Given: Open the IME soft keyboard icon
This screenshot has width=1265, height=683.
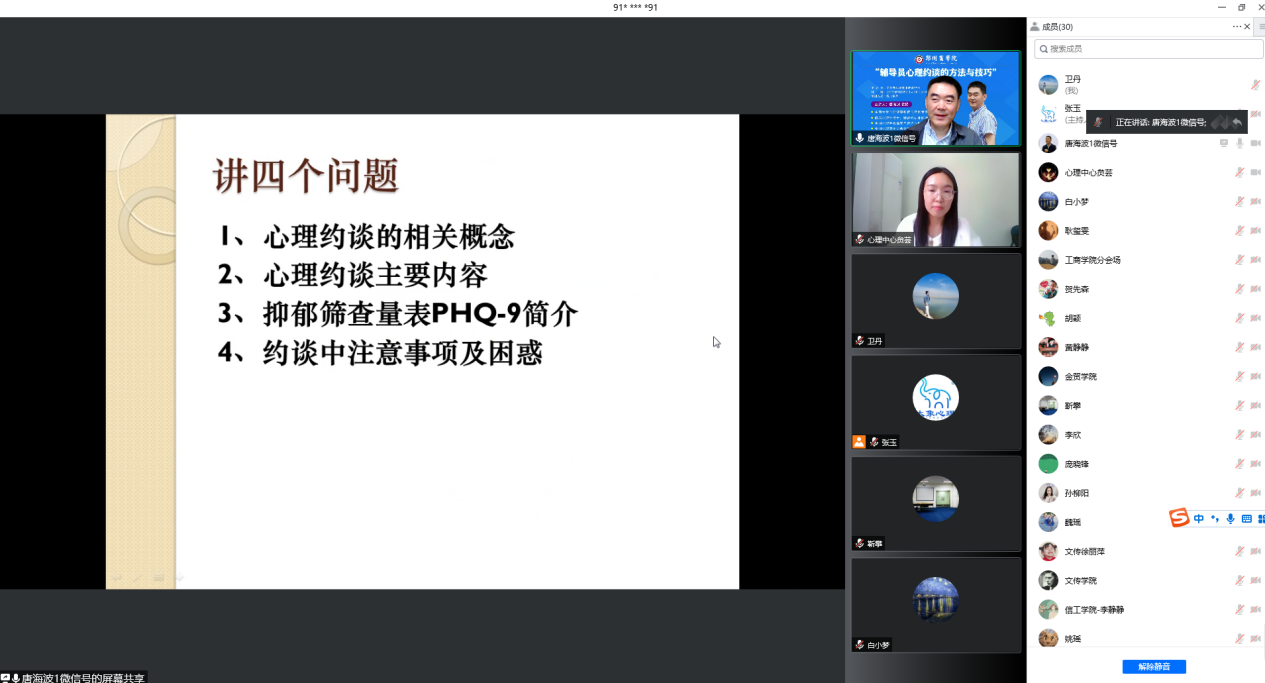Looking at the screenshot, I should [1246, 519].
